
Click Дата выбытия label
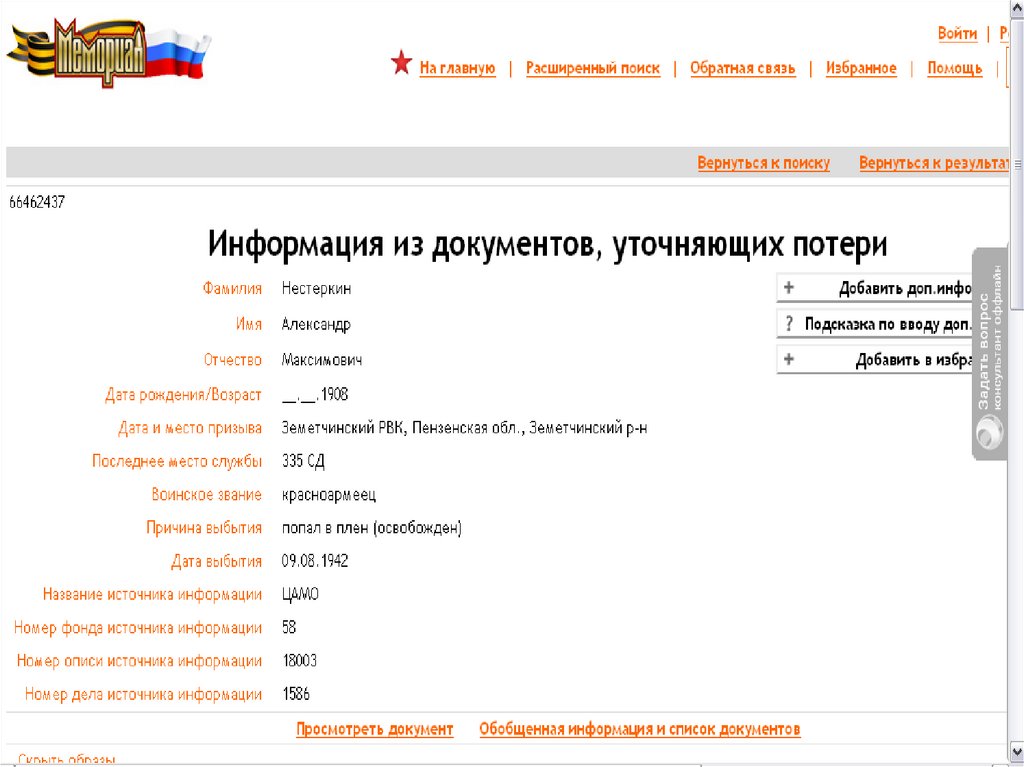(x=216, y=561)
